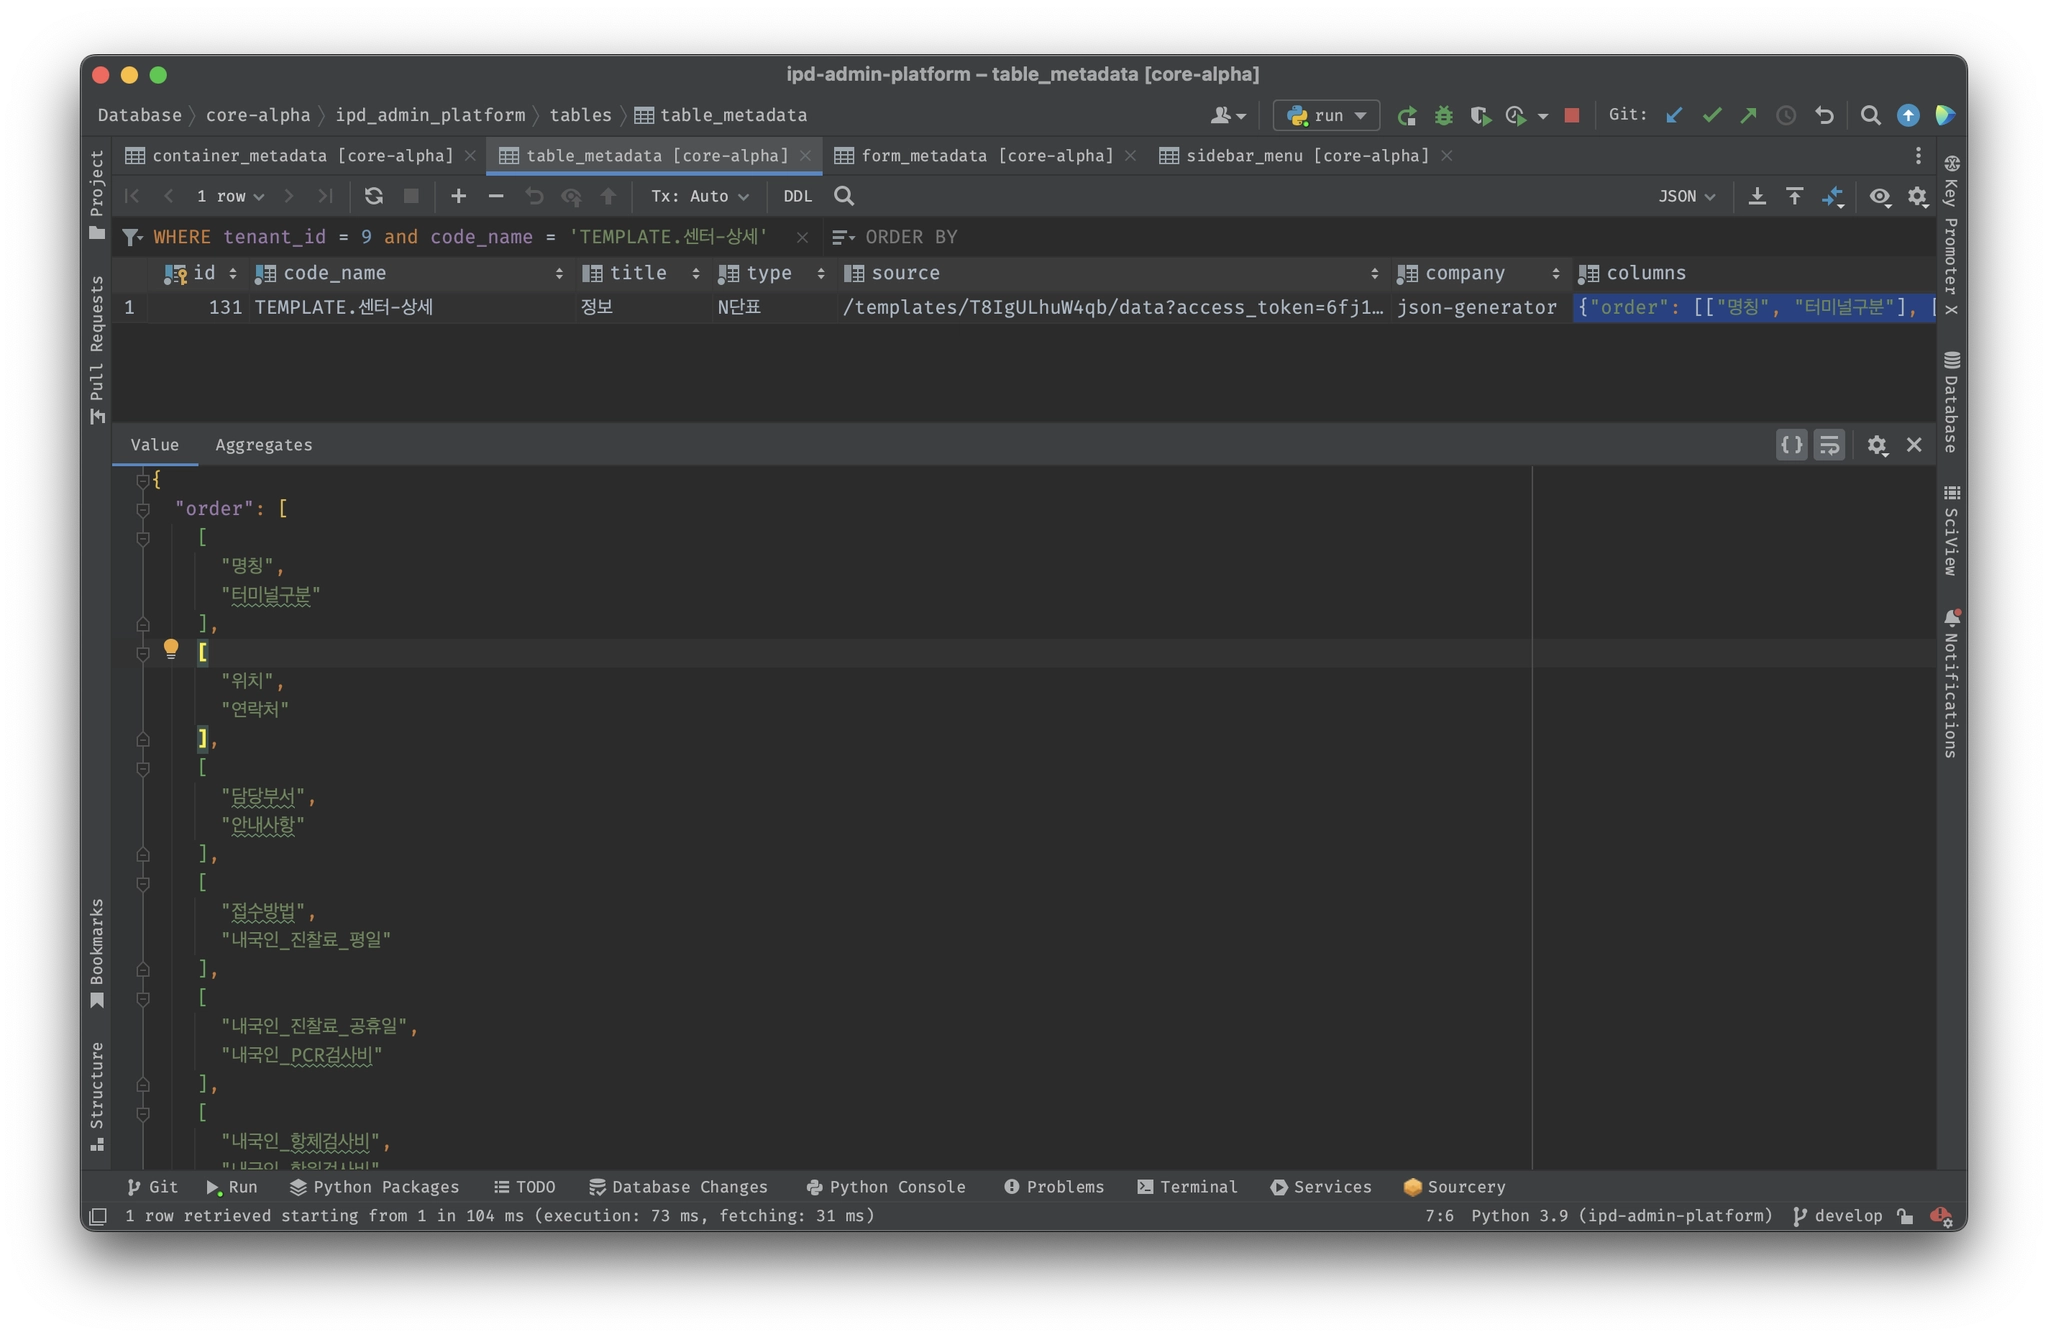Add a new row with plus icon

(x=458, y=196)
